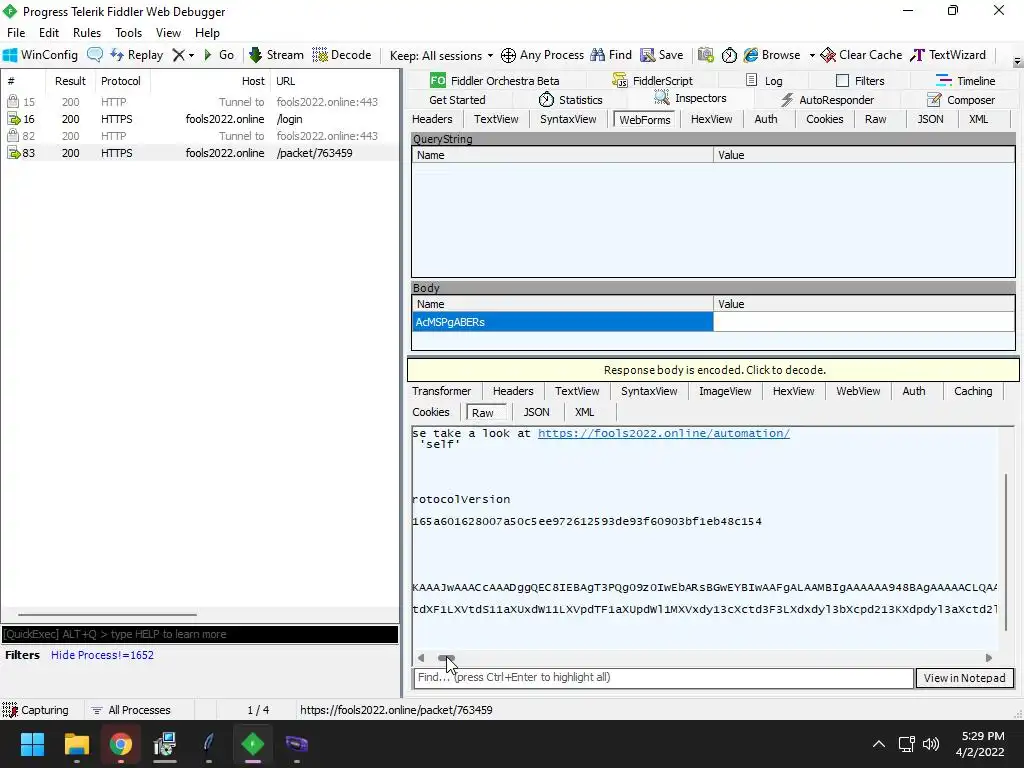Click the response body encoded decode bar

tap(713, 370)
